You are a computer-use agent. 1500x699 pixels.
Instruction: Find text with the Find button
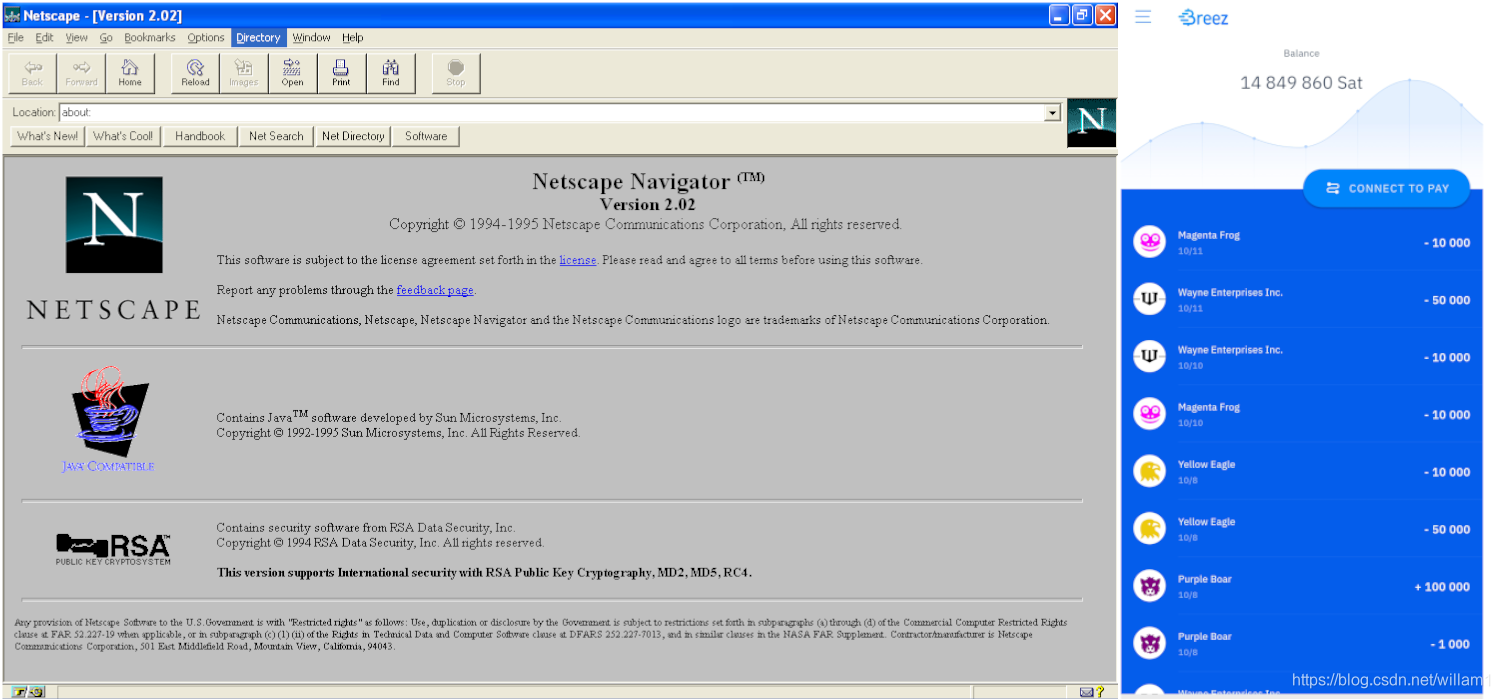click(x=390, y=73)
